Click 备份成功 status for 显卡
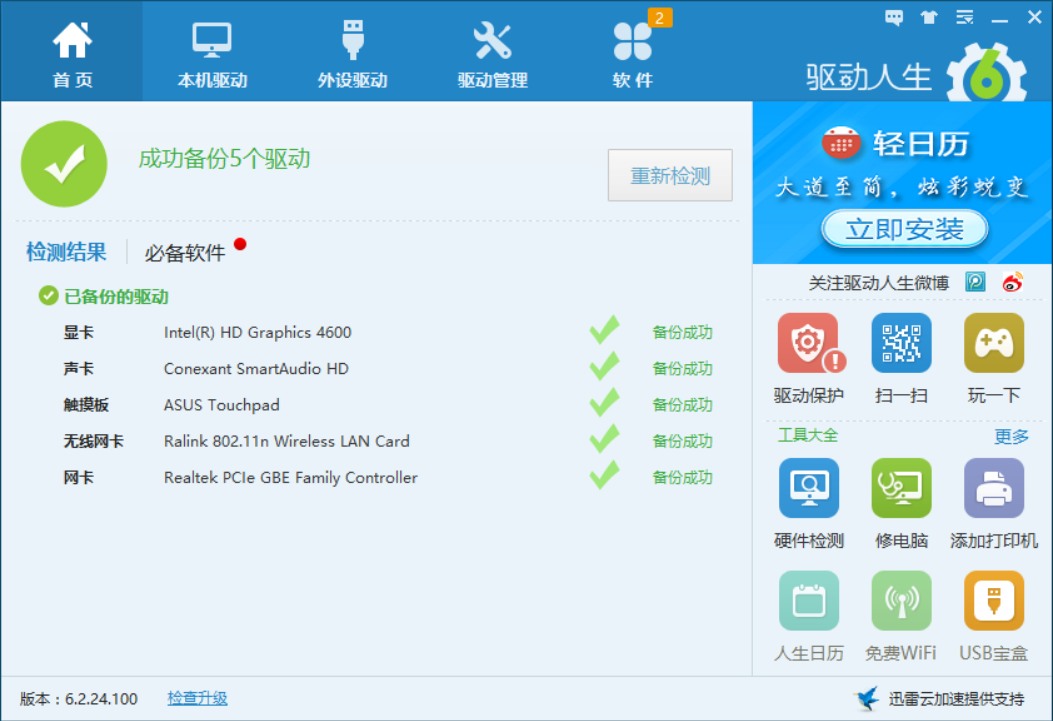This screenshot has width=1053, height=721. pyautogui.click(x=682, y=332)
